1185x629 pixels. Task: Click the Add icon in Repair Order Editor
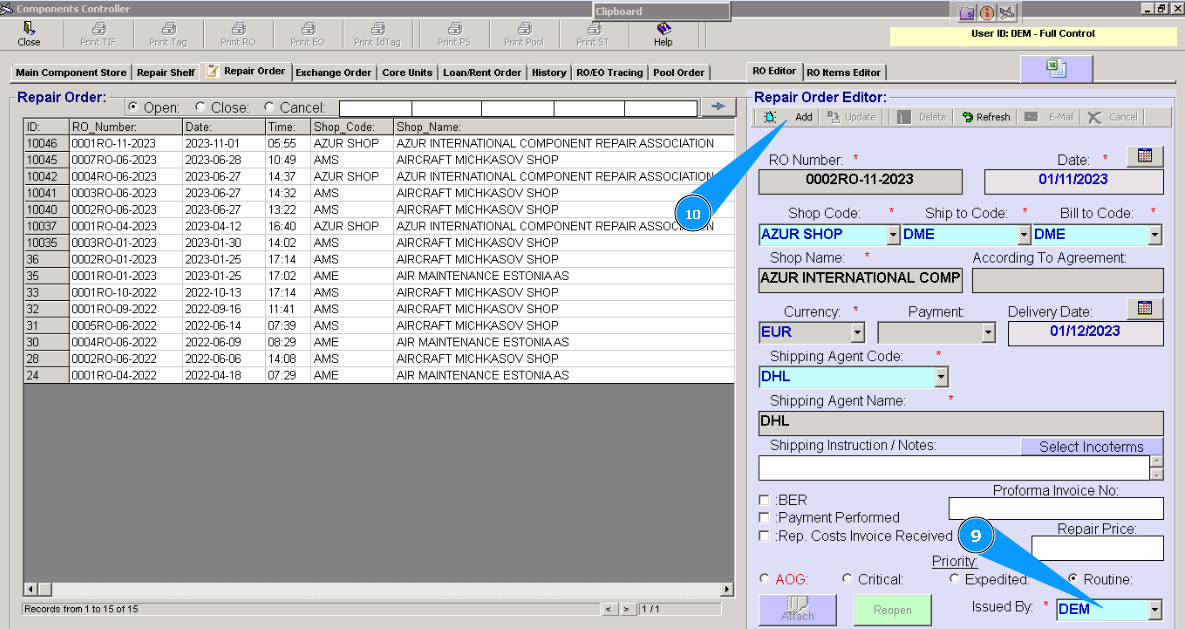point(770,117)
